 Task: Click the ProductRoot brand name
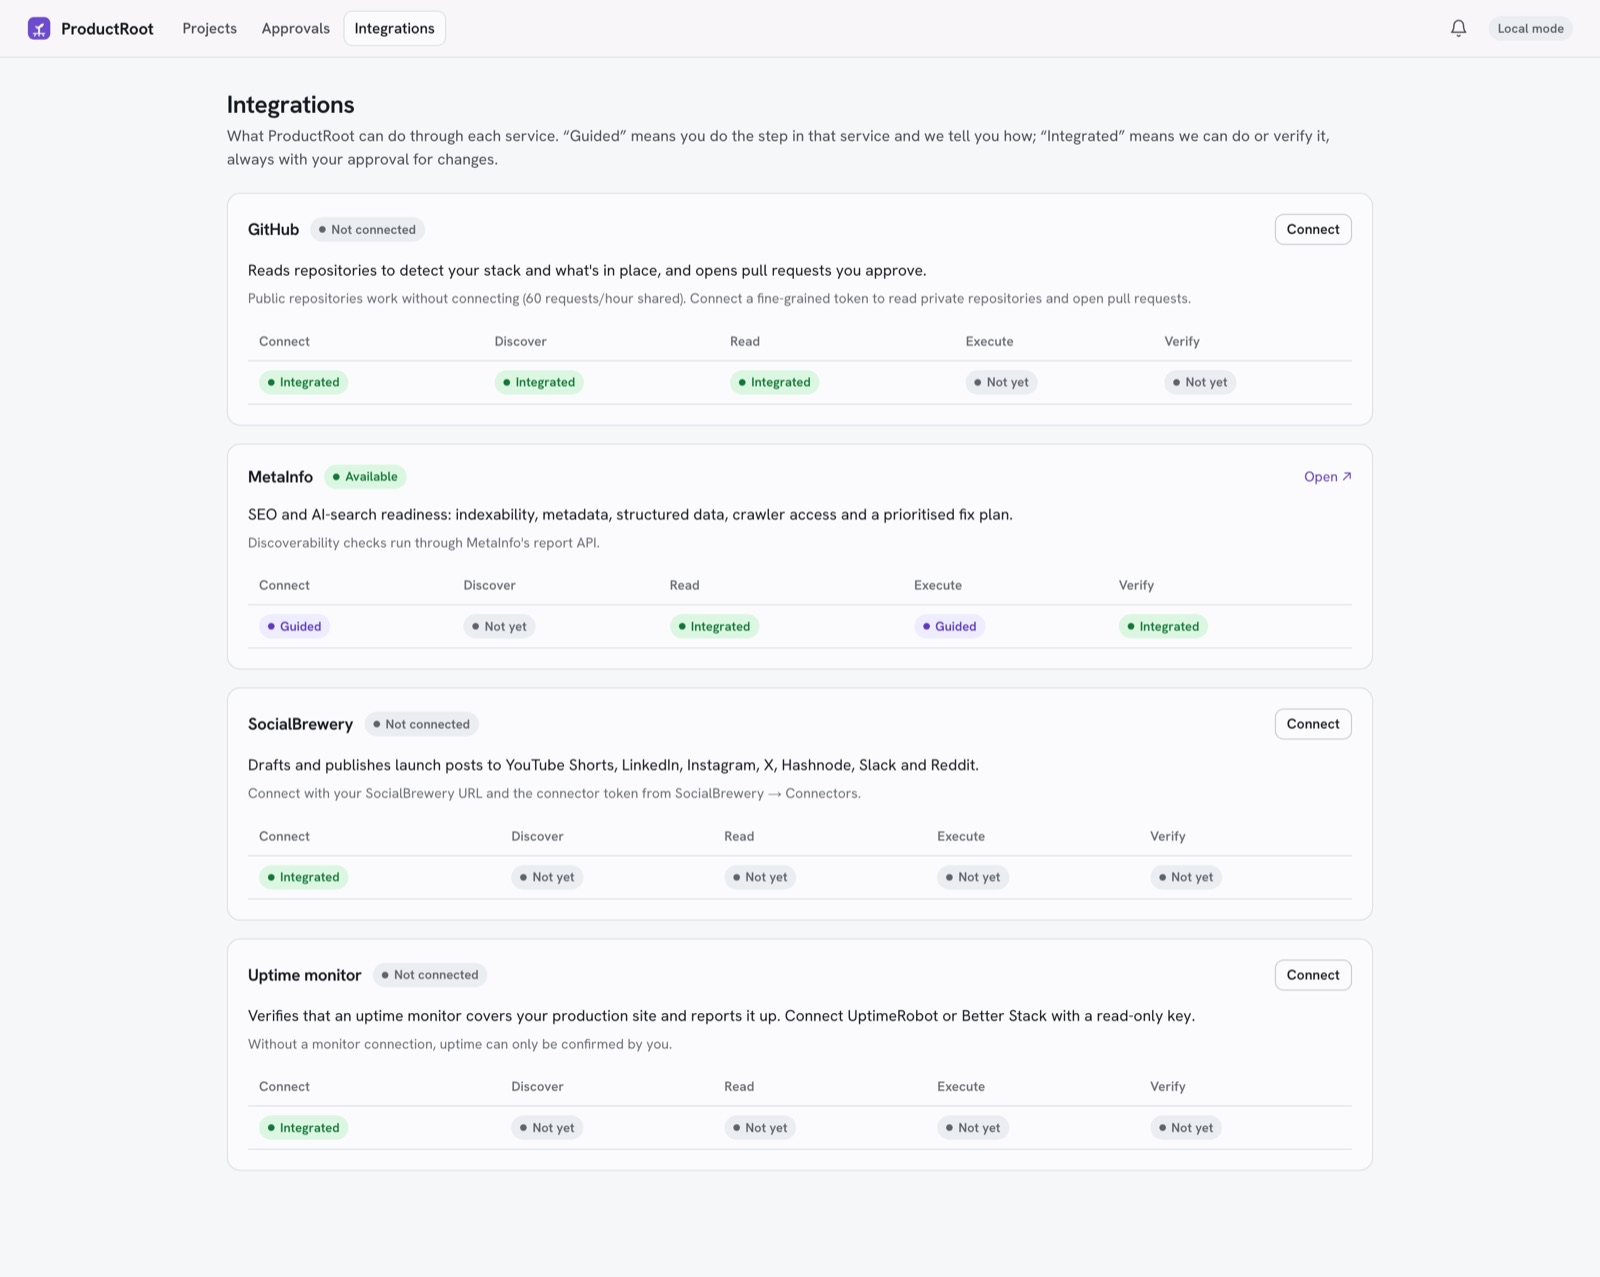click(x=107, y=29)
